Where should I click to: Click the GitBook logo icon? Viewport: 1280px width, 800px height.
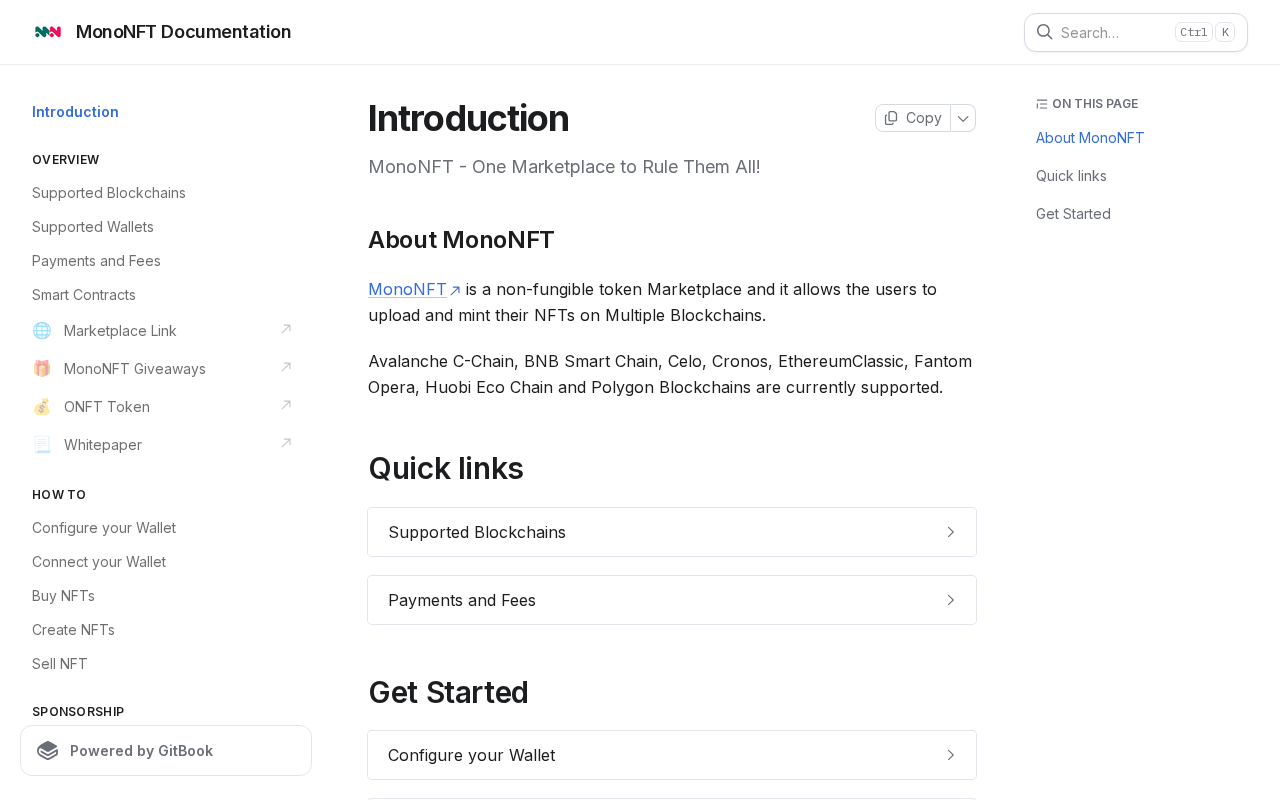[x=48, y=751]
